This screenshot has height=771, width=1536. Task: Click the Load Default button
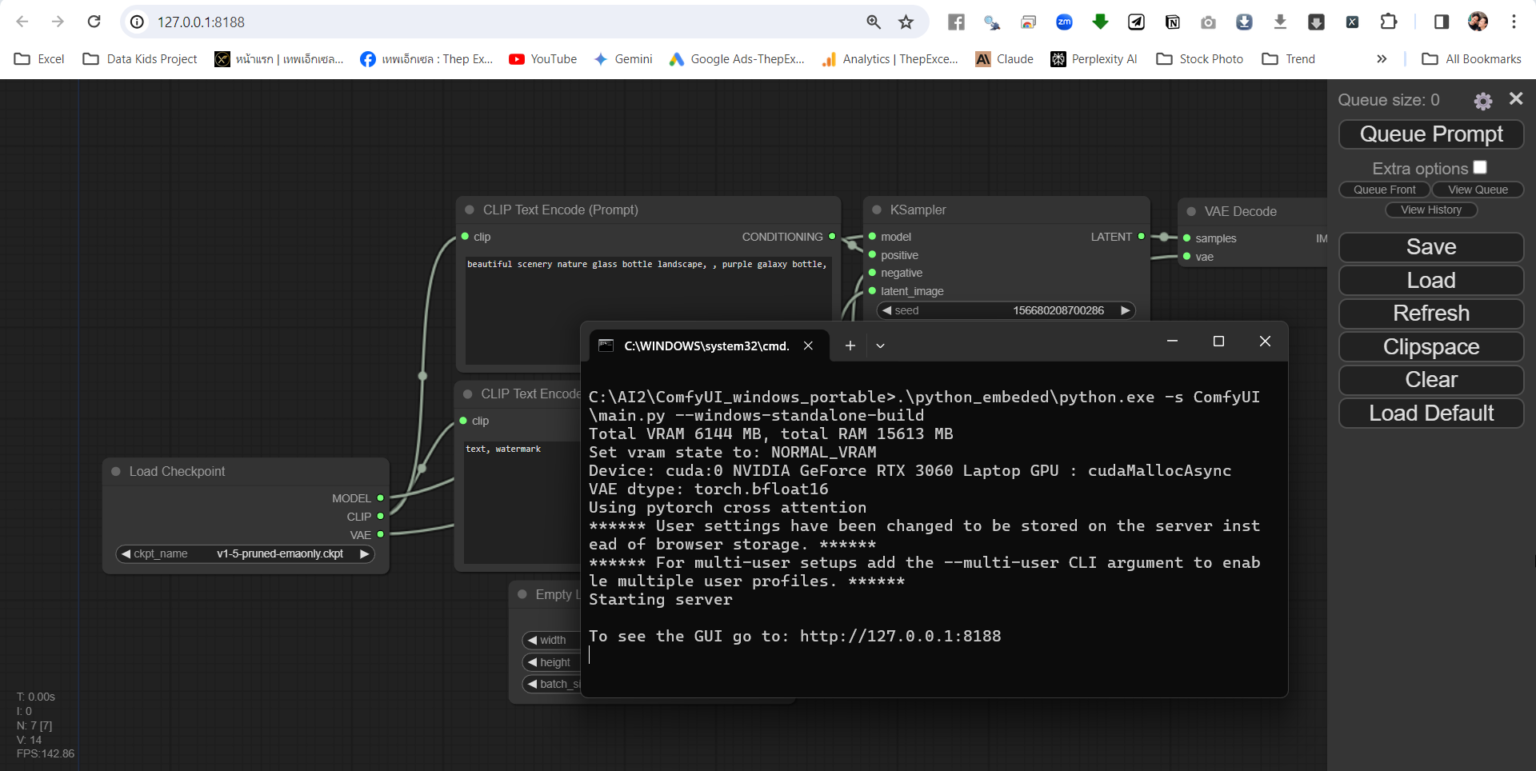tap(1431, 413)
